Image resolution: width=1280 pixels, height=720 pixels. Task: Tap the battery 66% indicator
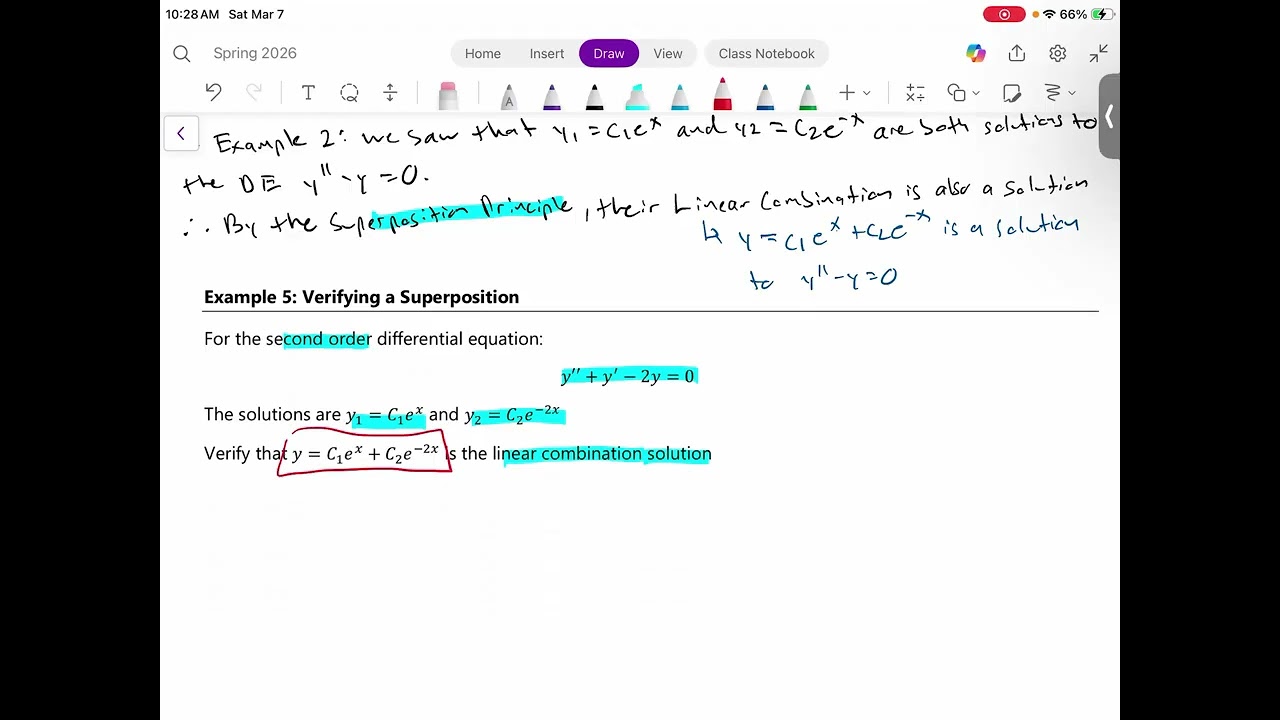tap(1087, 14)
